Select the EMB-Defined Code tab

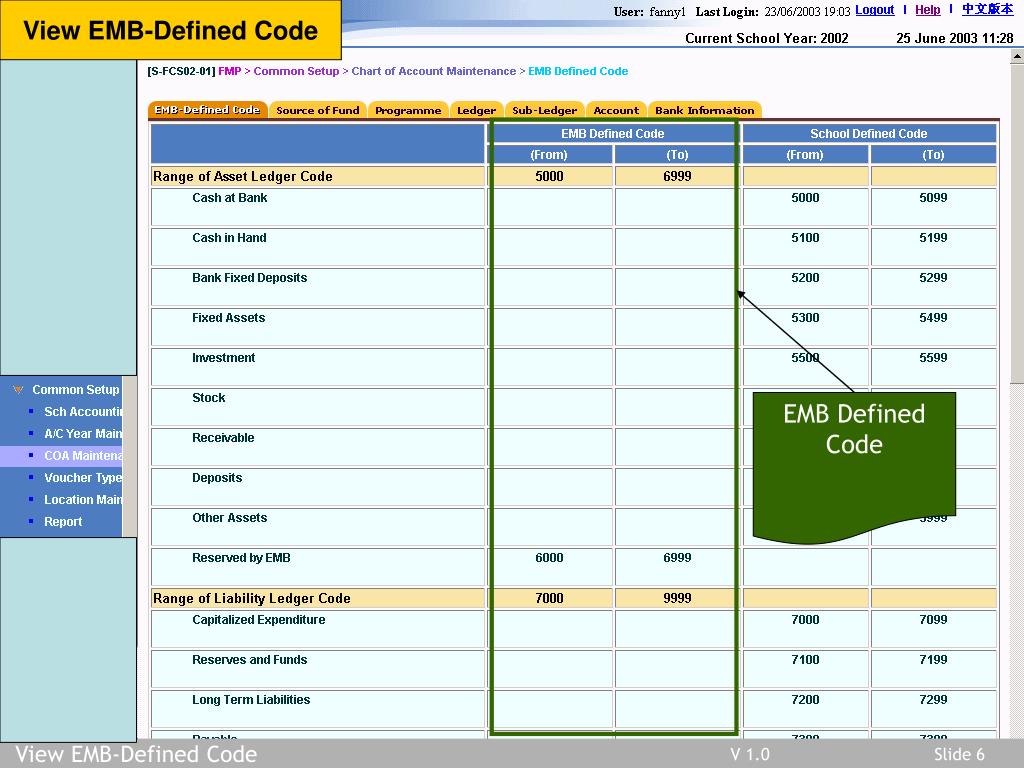point(207,110)
